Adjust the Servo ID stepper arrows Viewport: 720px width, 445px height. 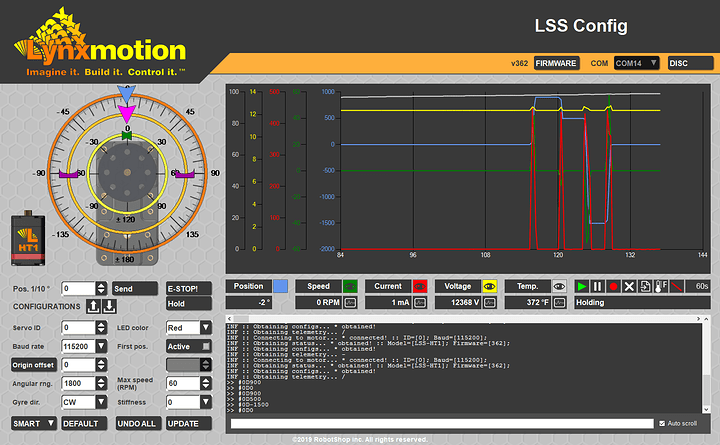[x=101, y=327]
